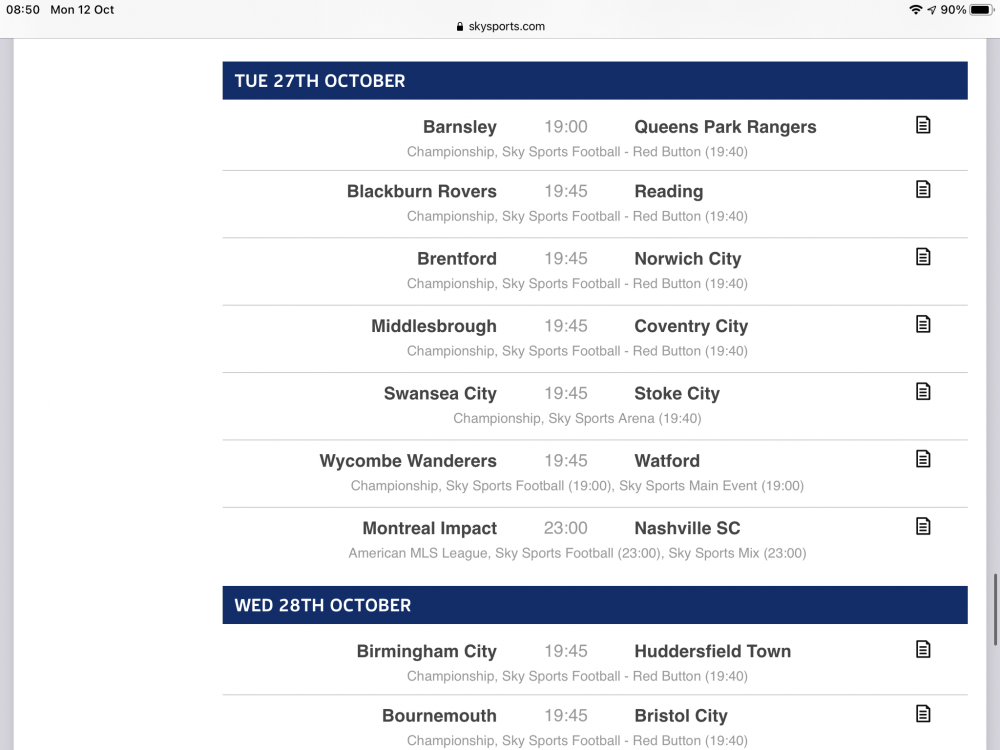Tap document icon for Middlesbrough v Coventry City
The width and height of the screenshot is (1000, 750).
coord(923,324)
